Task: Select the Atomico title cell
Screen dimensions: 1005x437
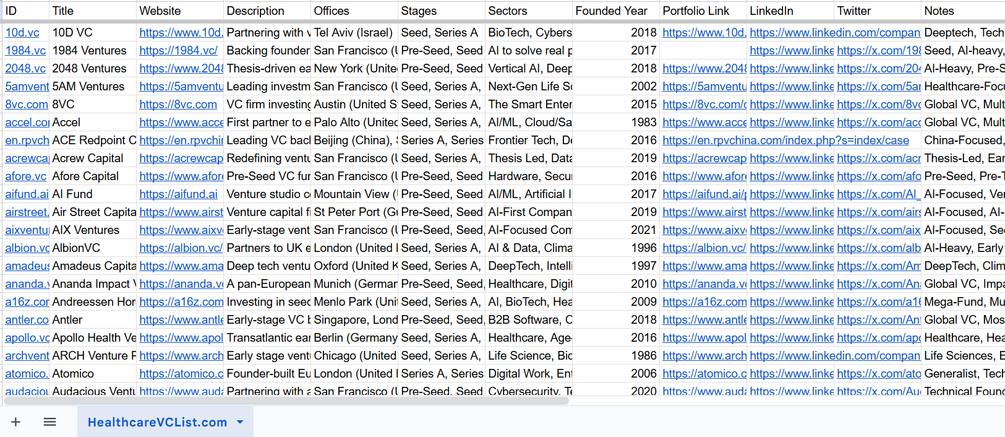Action: coord(93,374)
